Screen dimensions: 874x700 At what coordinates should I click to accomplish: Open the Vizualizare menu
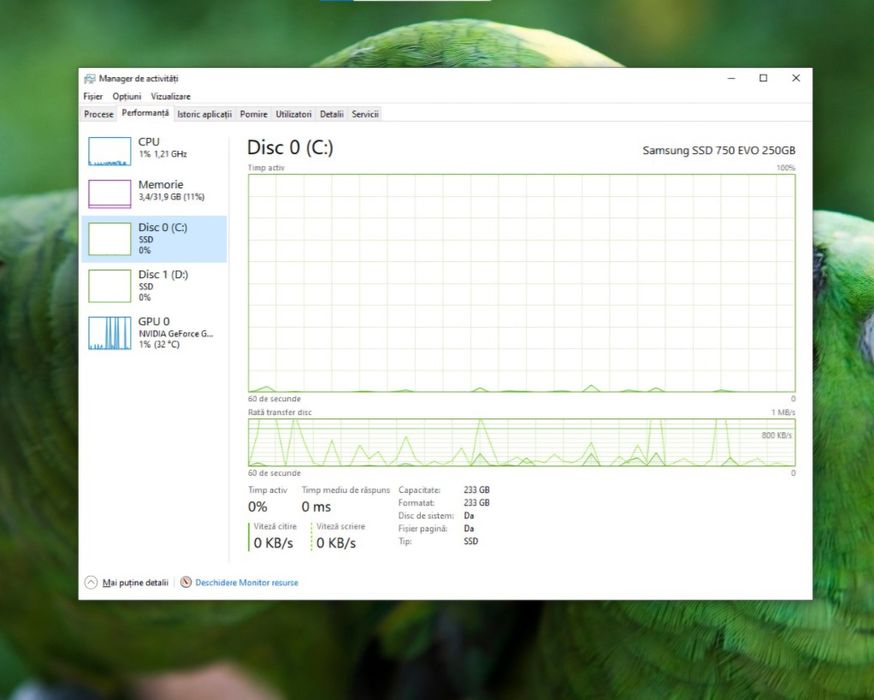coord(171,96)
